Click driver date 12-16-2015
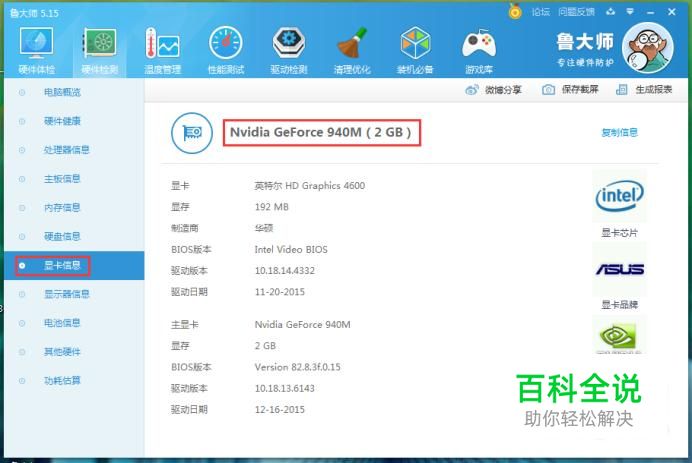The width and height of the screenshot is (692, 463). point(280,410)
